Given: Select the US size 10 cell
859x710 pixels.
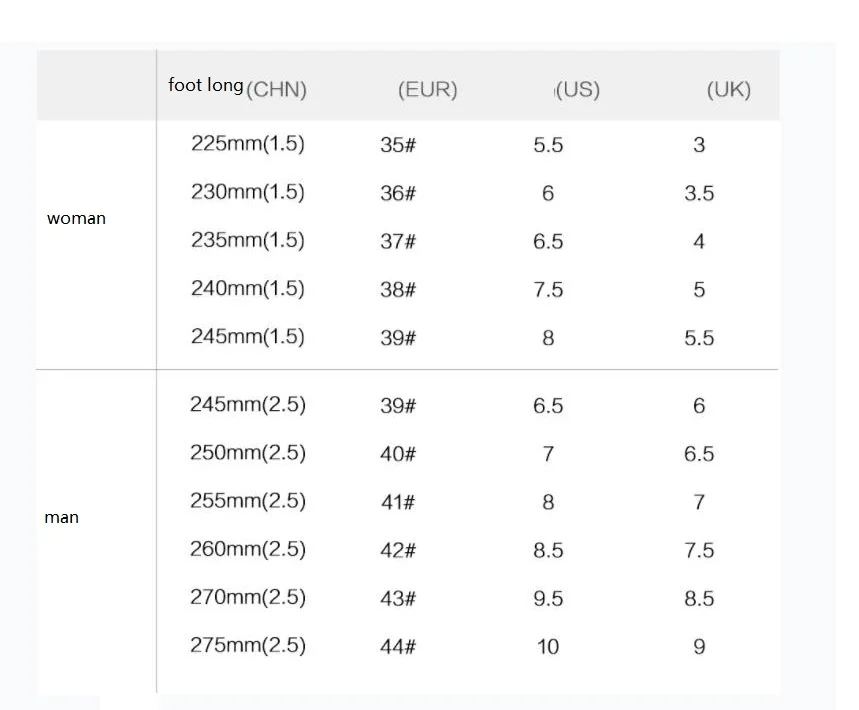Looking at the screenshot, I should click(x=548, y=646).
